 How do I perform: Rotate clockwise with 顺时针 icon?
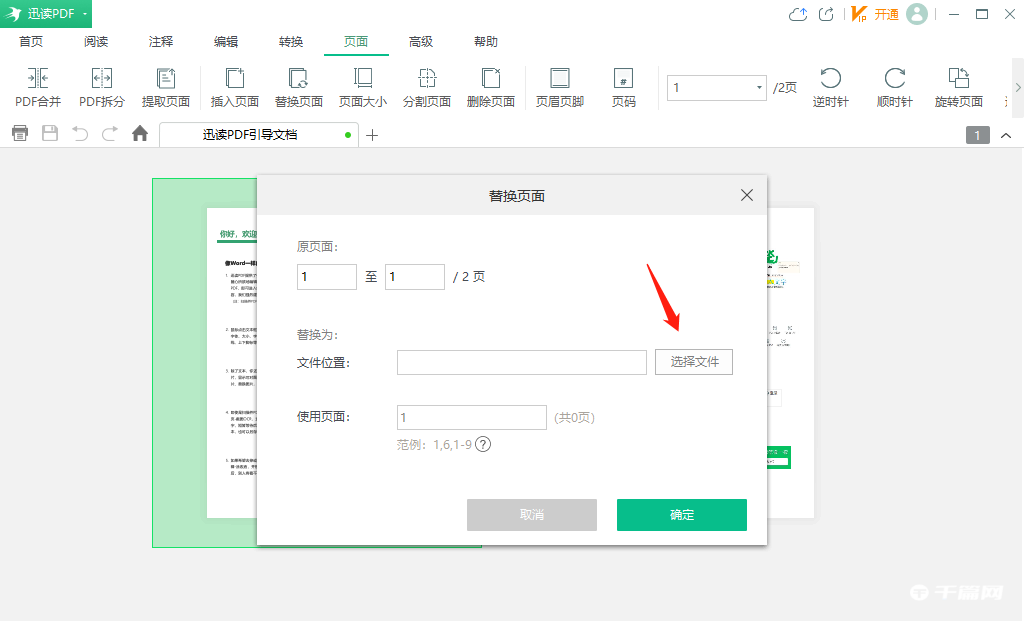(893, 87)
